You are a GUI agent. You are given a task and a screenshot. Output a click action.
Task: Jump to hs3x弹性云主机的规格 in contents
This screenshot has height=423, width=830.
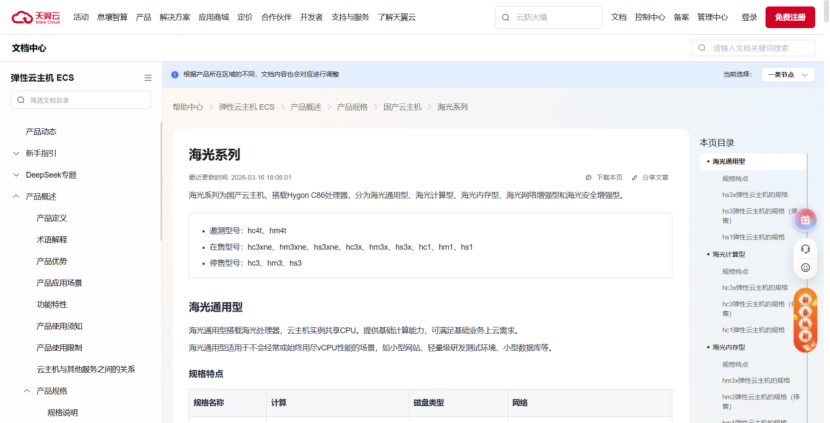click(755, 194)
